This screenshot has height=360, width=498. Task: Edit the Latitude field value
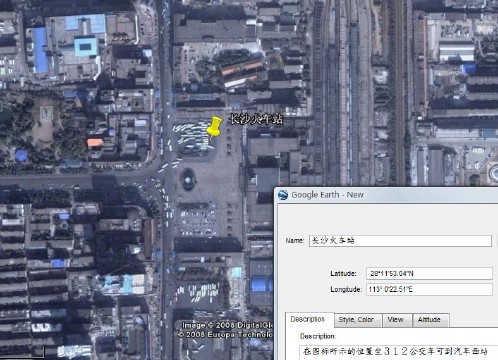tap(429, 273)
